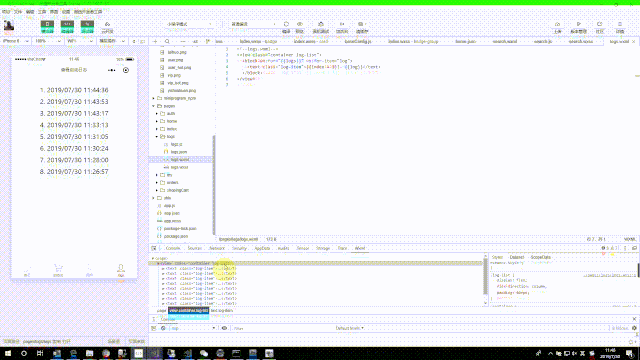Open the WiFi network dropdown
The image size is (640, 360).
pos(80,41)
